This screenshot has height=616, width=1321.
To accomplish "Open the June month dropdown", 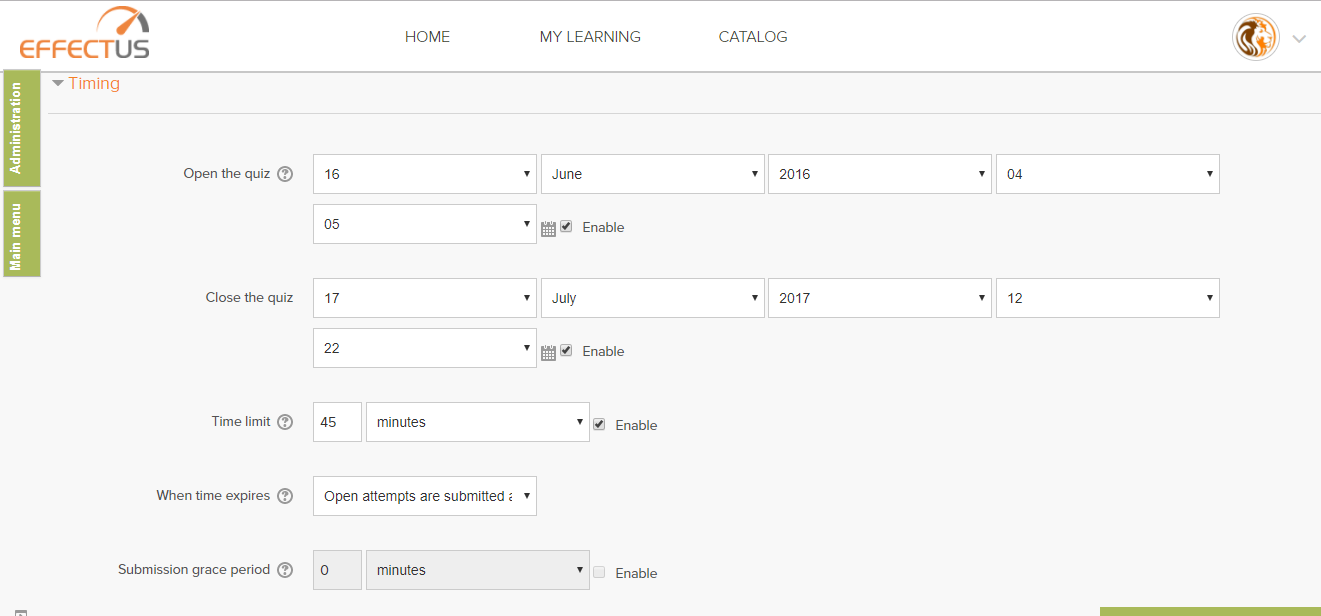I will (x=652, y=173).
